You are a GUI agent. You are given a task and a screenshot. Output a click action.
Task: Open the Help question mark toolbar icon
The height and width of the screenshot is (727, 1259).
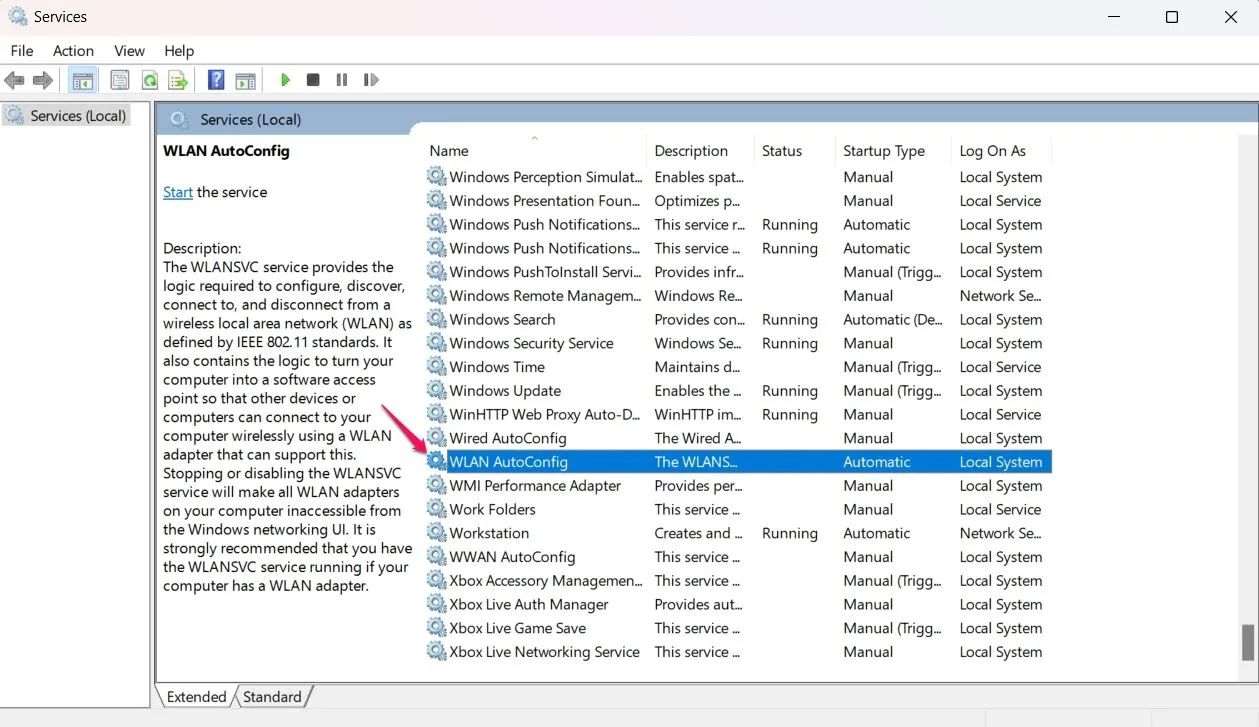pos(215,80)
